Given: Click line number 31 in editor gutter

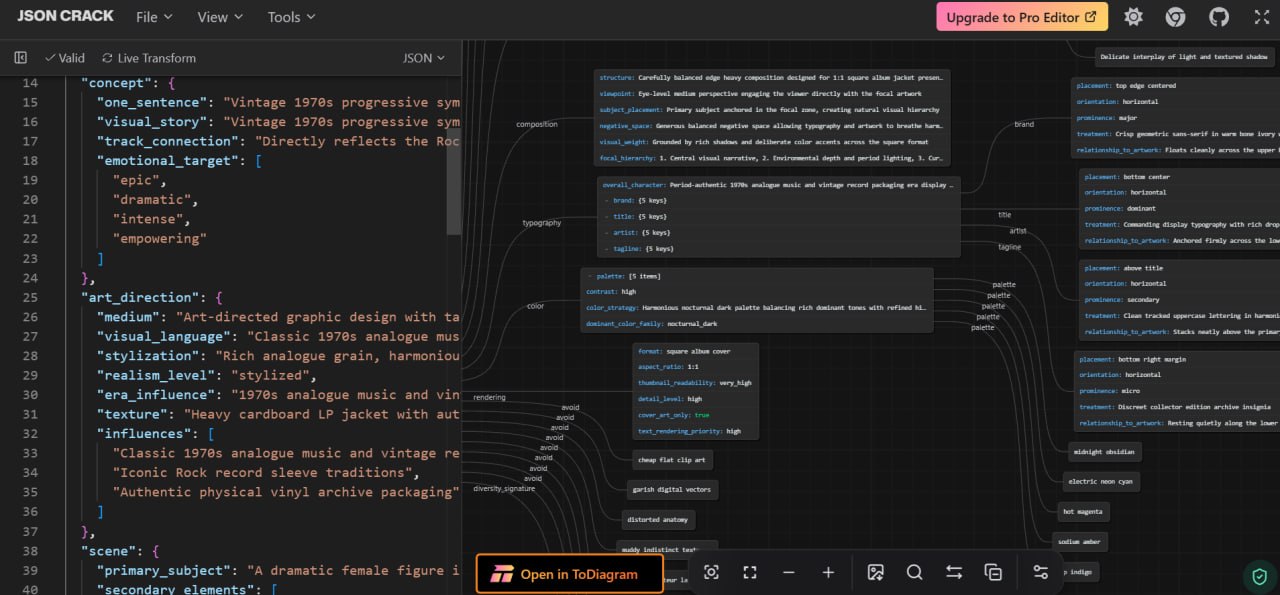Looking at the screenshot, I should point(29,414).
